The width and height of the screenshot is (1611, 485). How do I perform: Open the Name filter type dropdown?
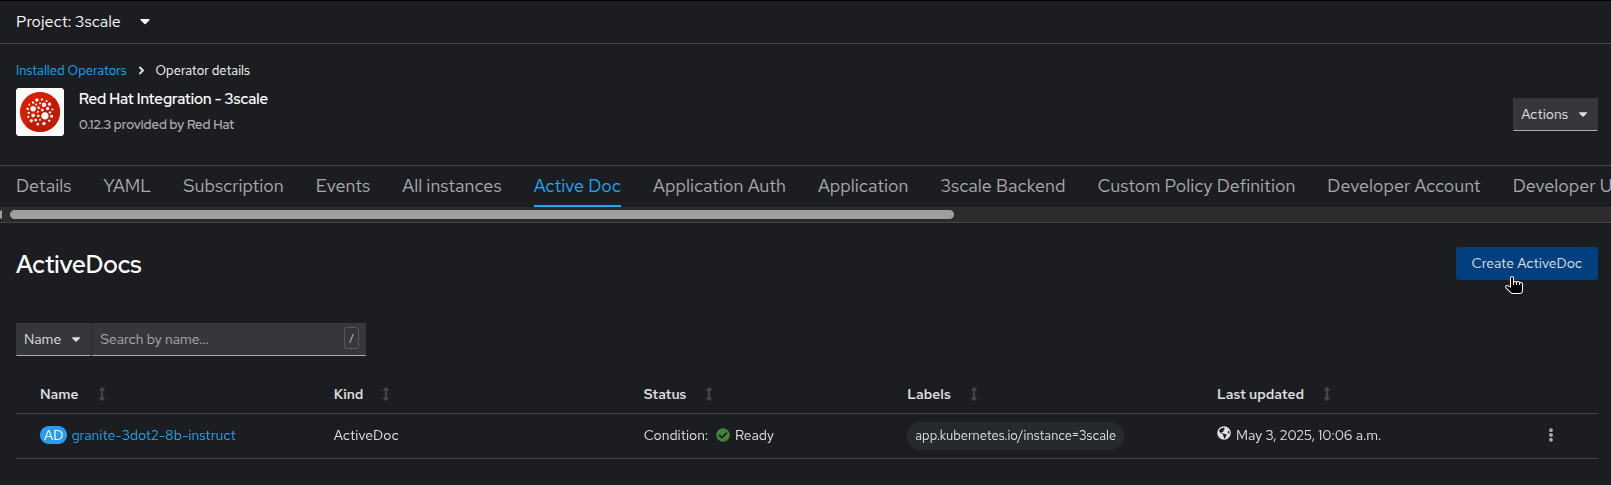point(53,340)
